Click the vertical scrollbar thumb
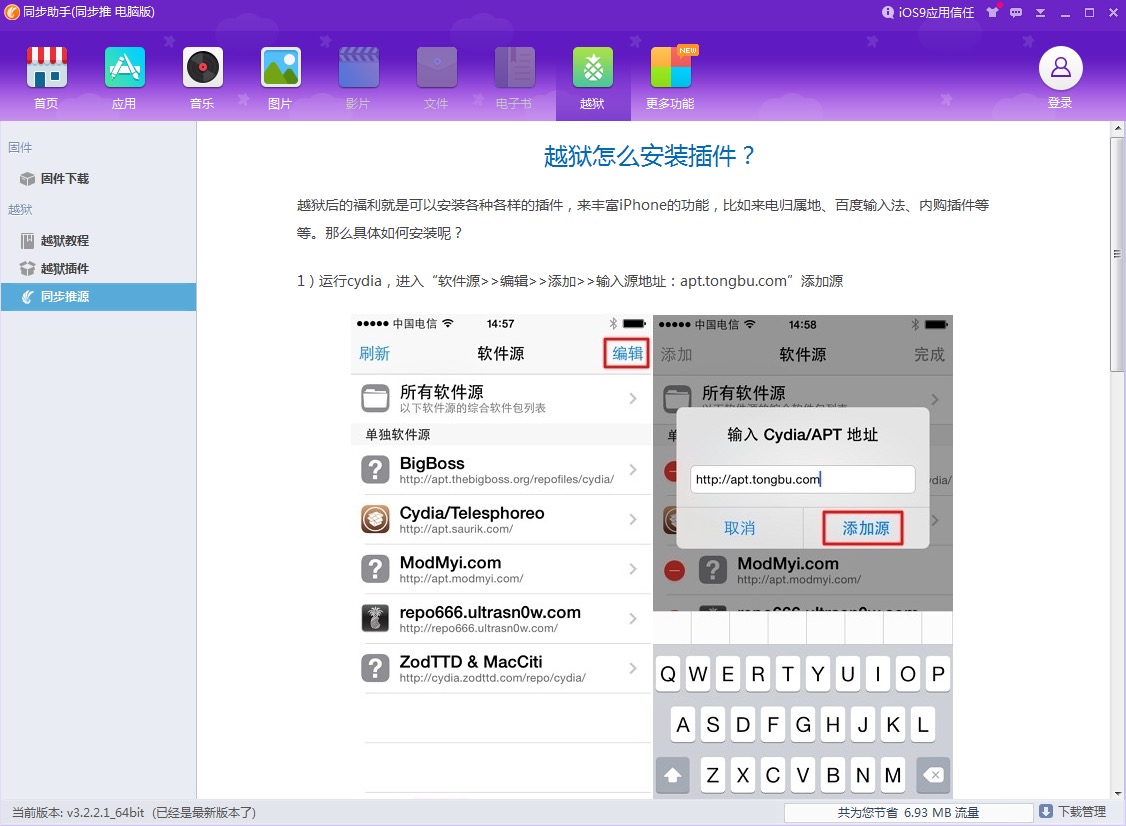 (1117, 254)
